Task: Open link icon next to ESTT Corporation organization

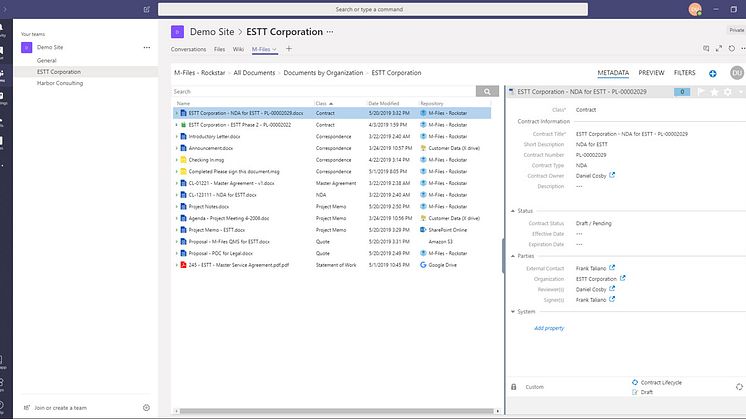Action: [623, 279]
